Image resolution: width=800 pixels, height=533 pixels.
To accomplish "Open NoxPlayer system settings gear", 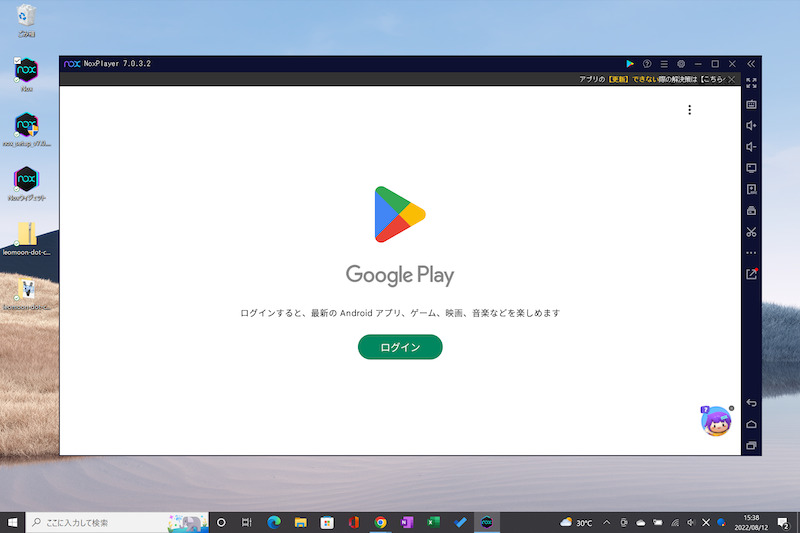I will coord(681,64).
